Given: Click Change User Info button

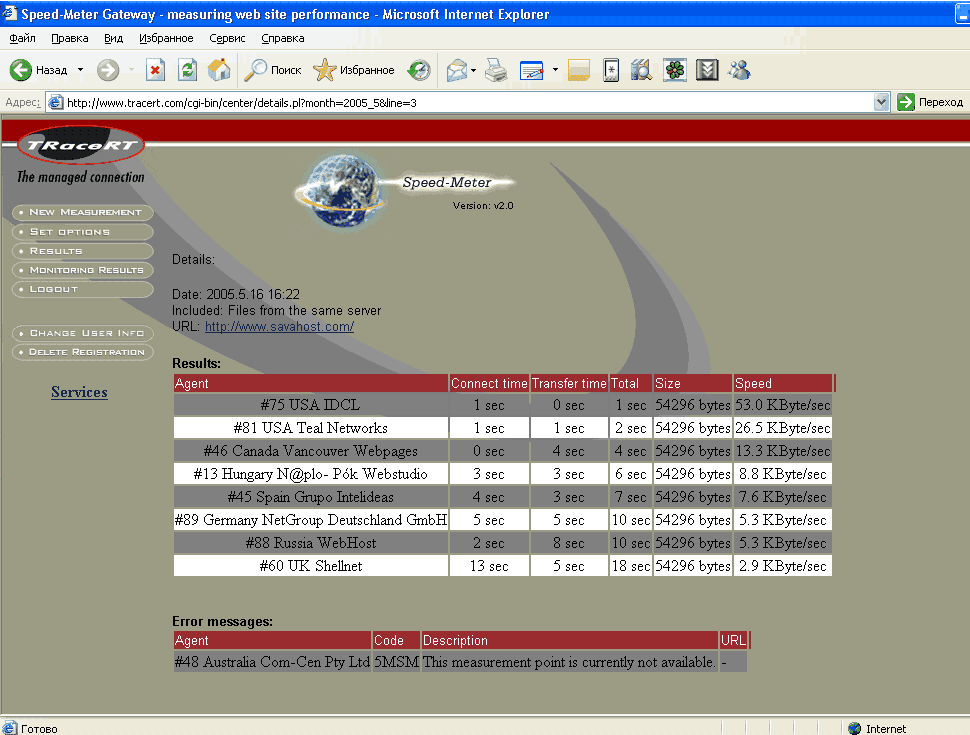Looking at the screenshot, I should pyautogui.click(x=83, y=333).
